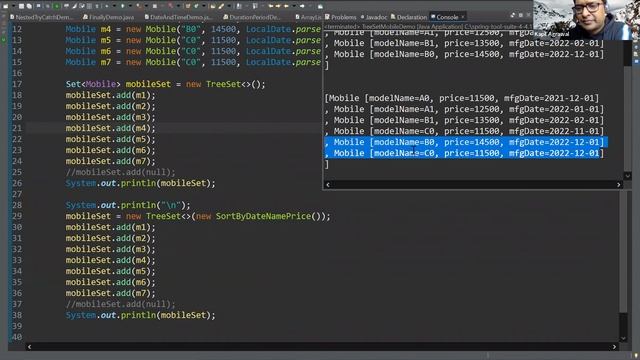The width and height of the screenshot is (640, 360).
Task: Click the Save icon in the toolbar
Action: pos(21,6)
